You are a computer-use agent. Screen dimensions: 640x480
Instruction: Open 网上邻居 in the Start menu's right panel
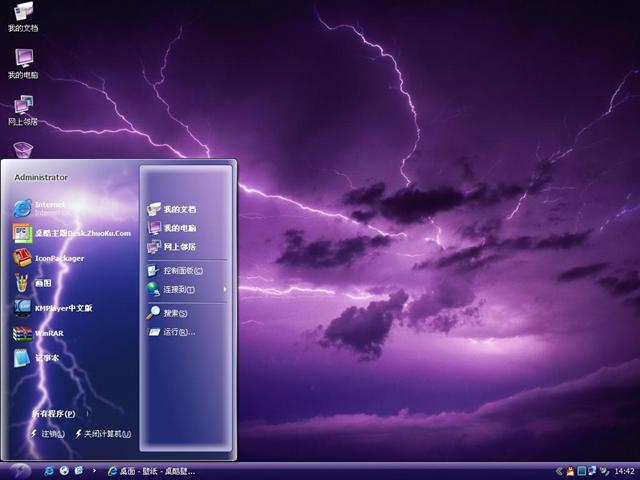(171, 247)
